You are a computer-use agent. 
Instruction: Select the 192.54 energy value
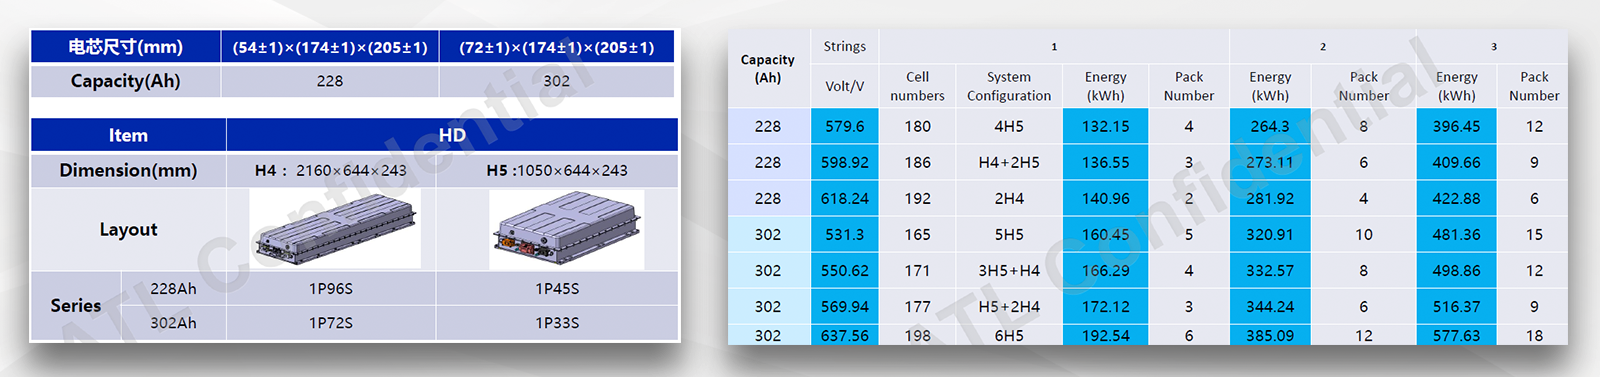(x=1105, y=335)
